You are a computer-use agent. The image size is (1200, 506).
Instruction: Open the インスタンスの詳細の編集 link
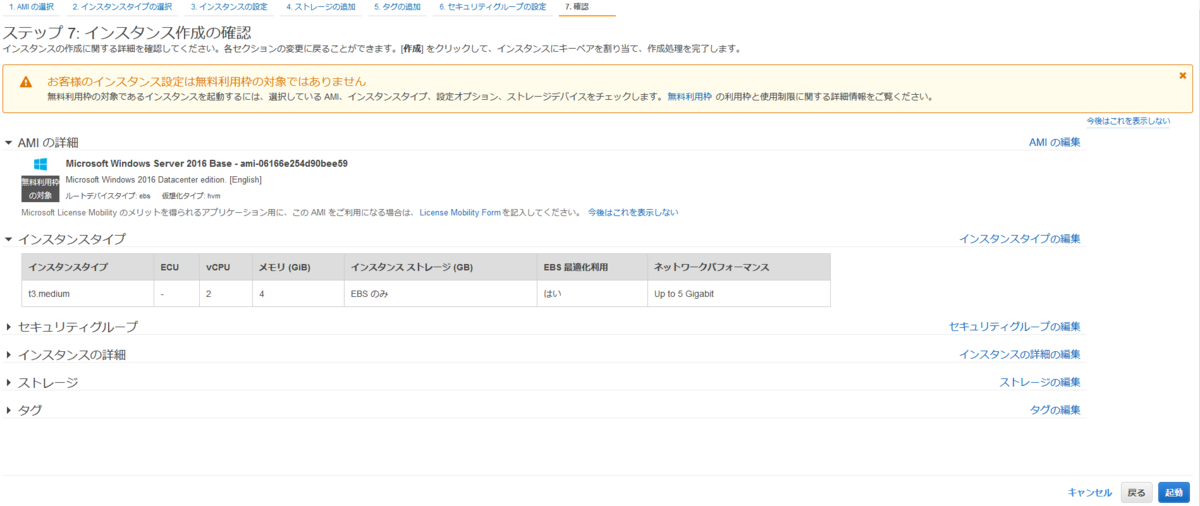pyautogui.click(x=1020, y=355)
